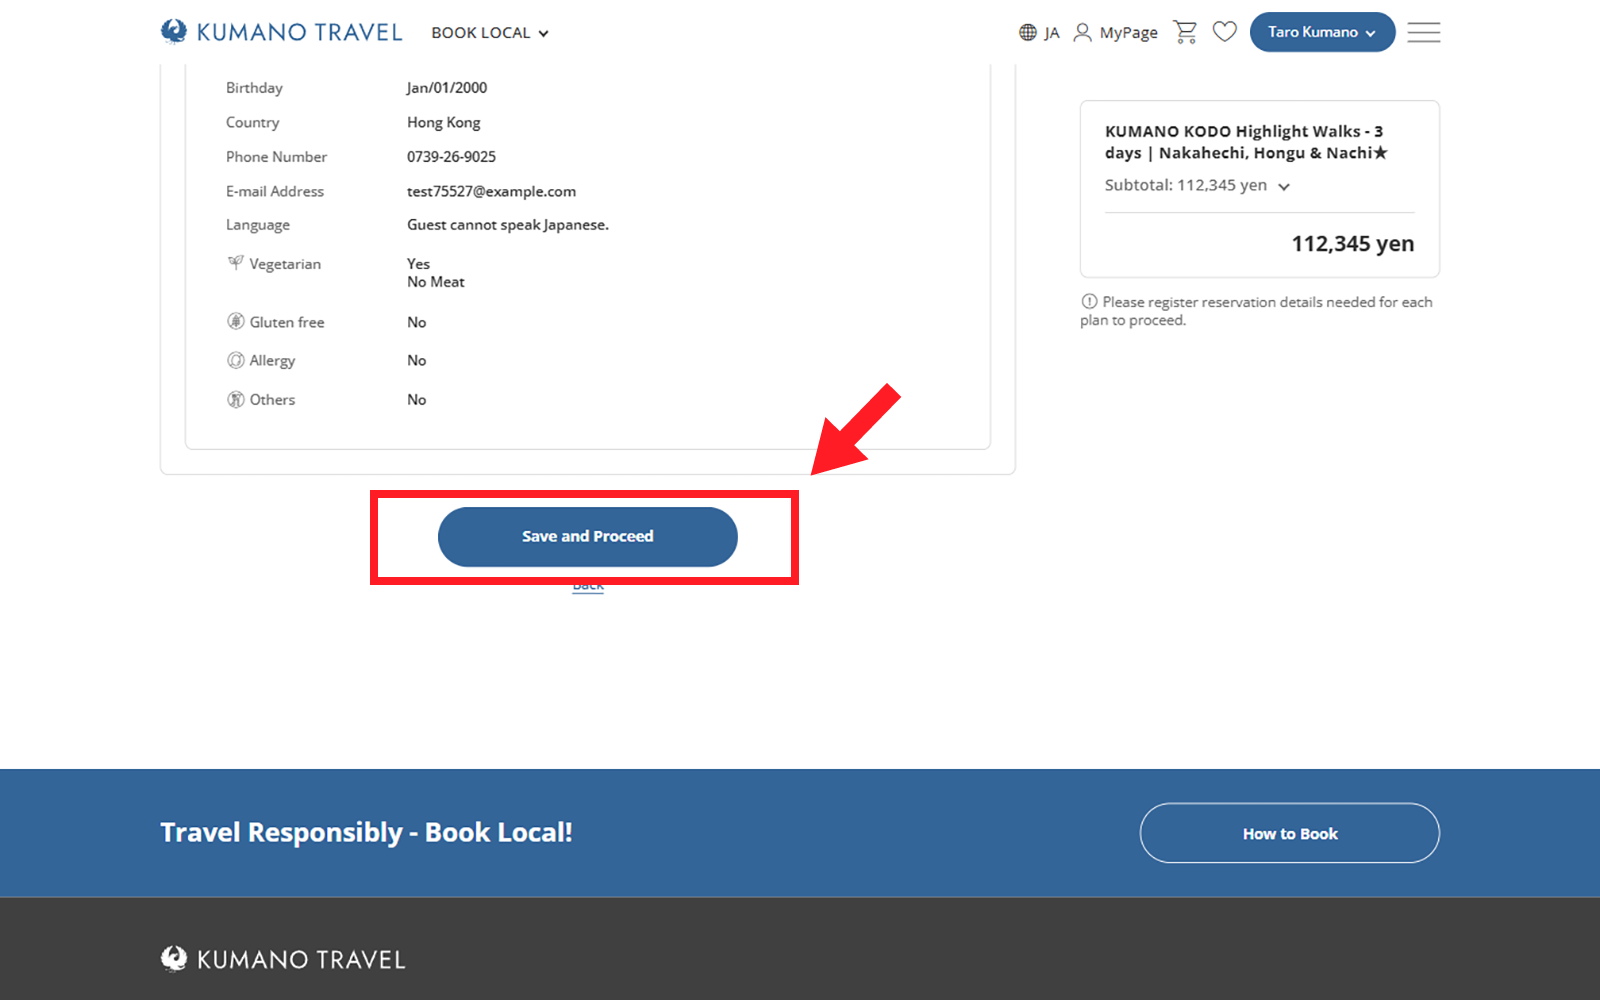This screenshot has width=1600, height=1000.
Task: Click the info icon beside registration notice
Action: 1089,302
